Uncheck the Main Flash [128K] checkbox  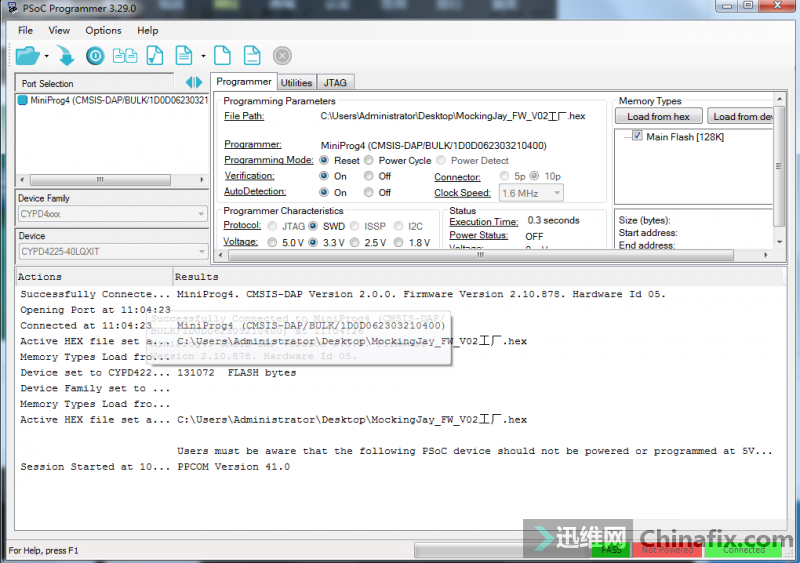coord(637,137)
